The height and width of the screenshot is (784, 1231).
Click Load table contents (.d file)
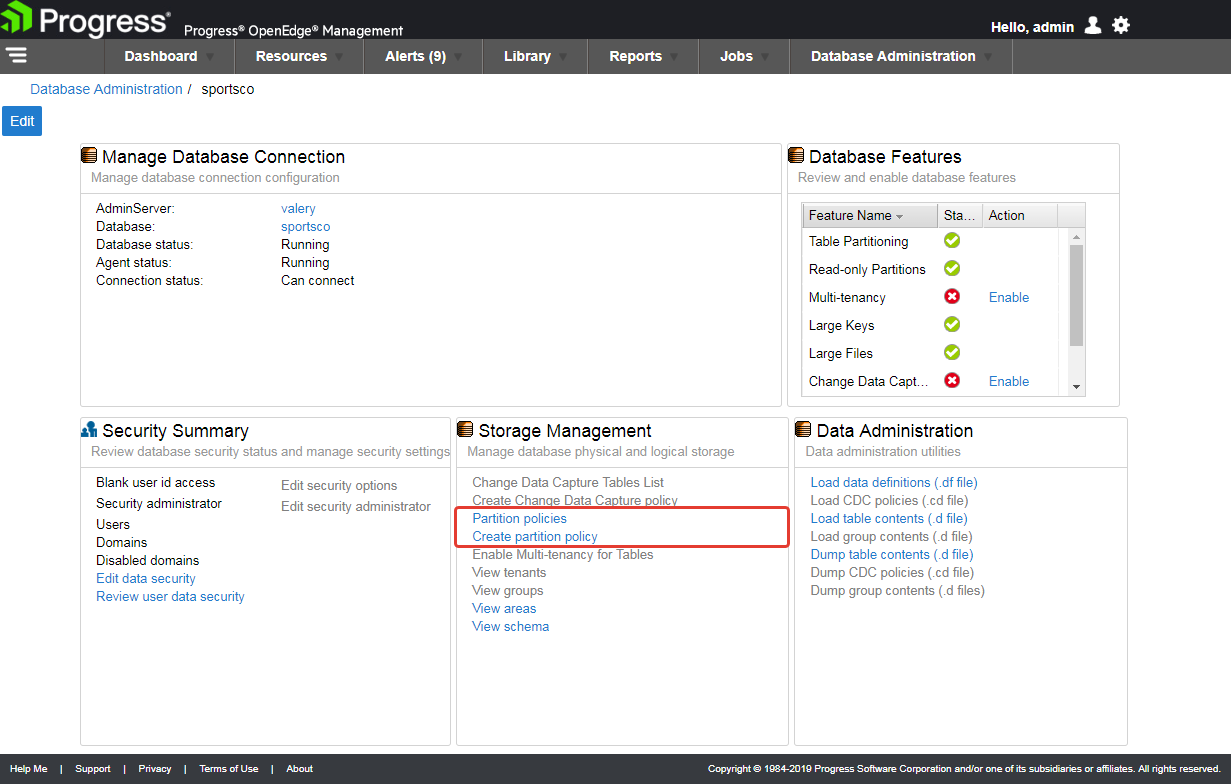tap(889, 518)
